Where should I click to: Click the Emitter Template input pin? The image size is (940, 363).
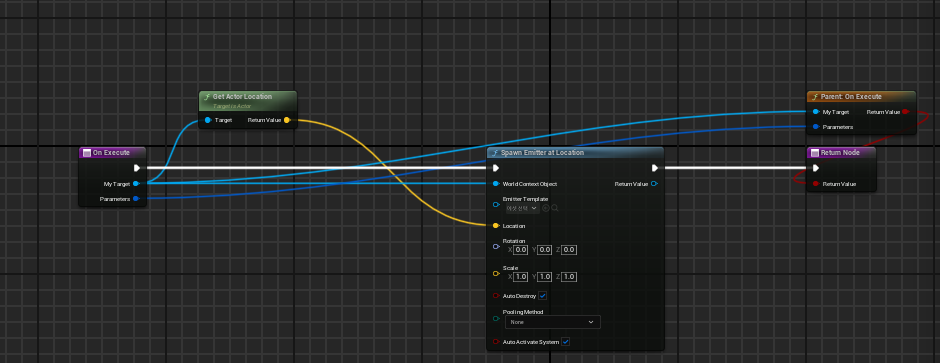(496, 204)
